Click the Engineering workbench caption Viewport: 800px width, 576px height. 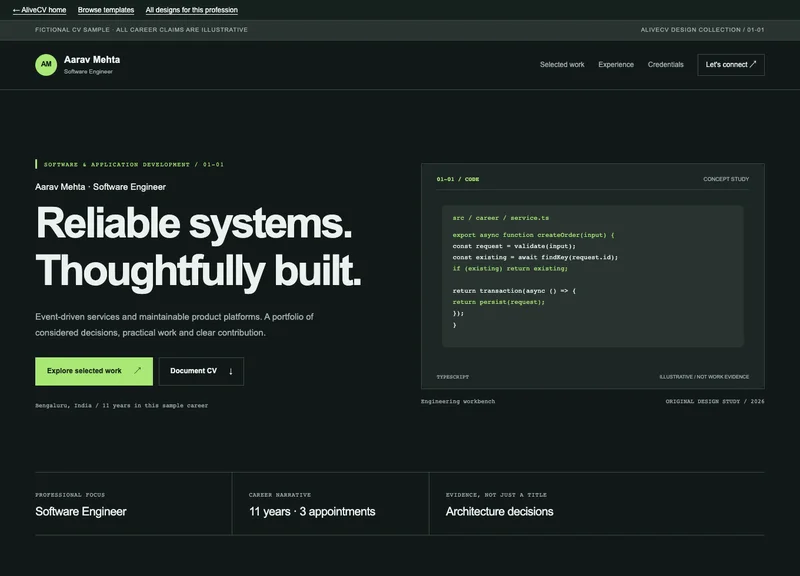[x=458, y=402]
